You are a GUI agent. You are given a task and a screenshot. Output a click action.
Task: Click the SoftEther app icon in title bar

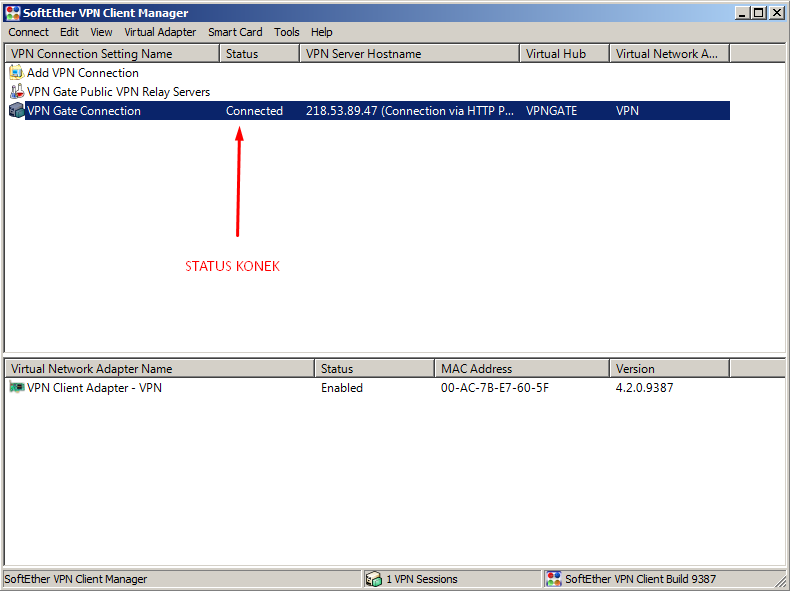coord(13,13)
